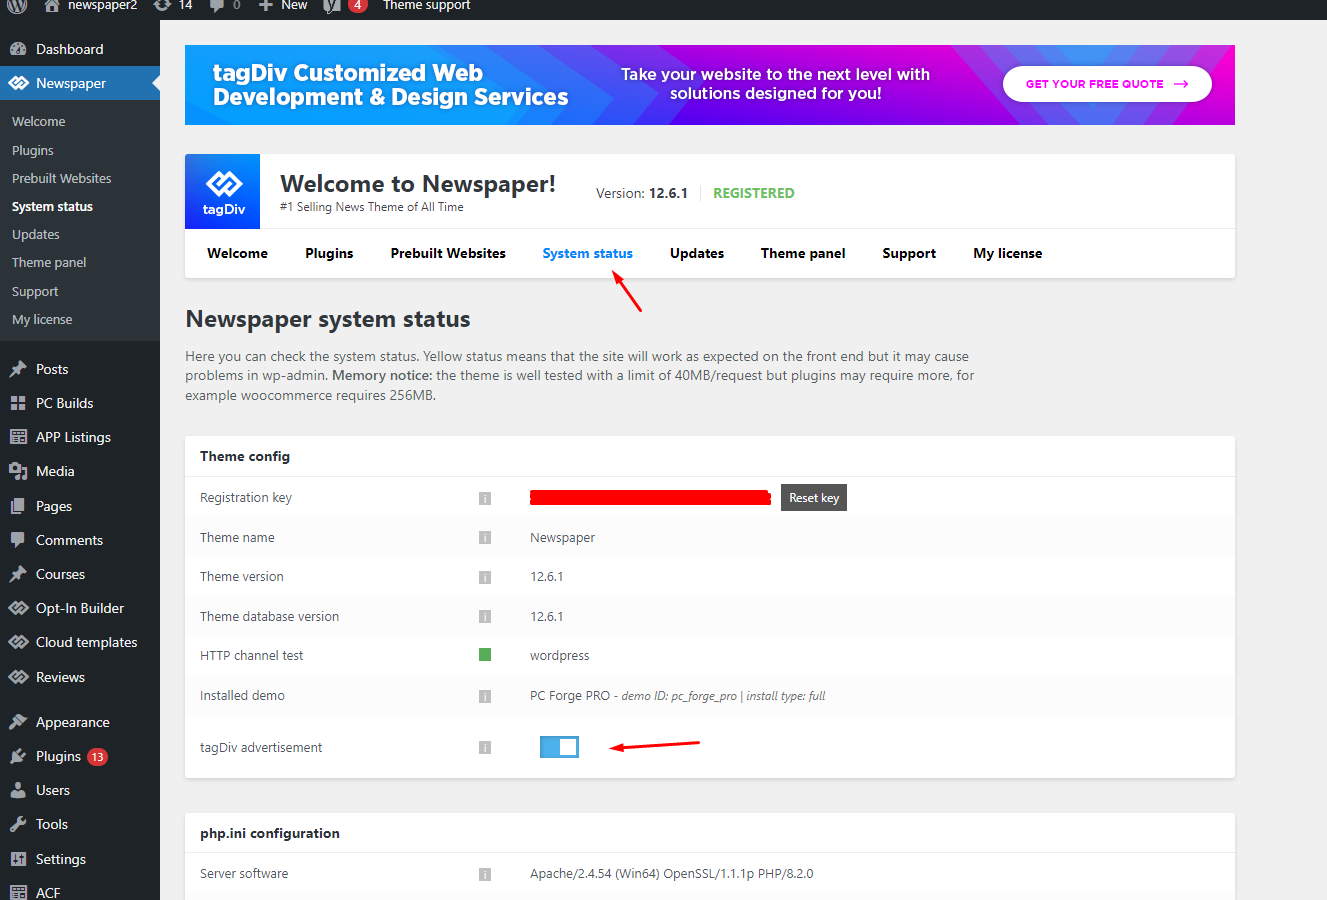Click the Reviews icon in sidebar
The width and height of the screenshot is (1327, 900).
coord(18,677)
